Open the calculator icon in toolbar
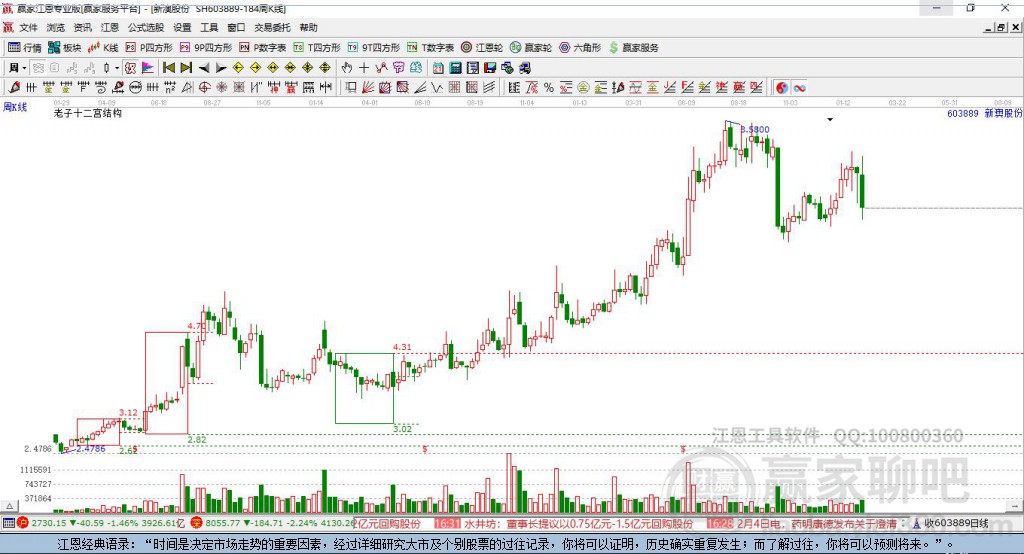The width and height of the screenshot is (1024, 554). 455,67
